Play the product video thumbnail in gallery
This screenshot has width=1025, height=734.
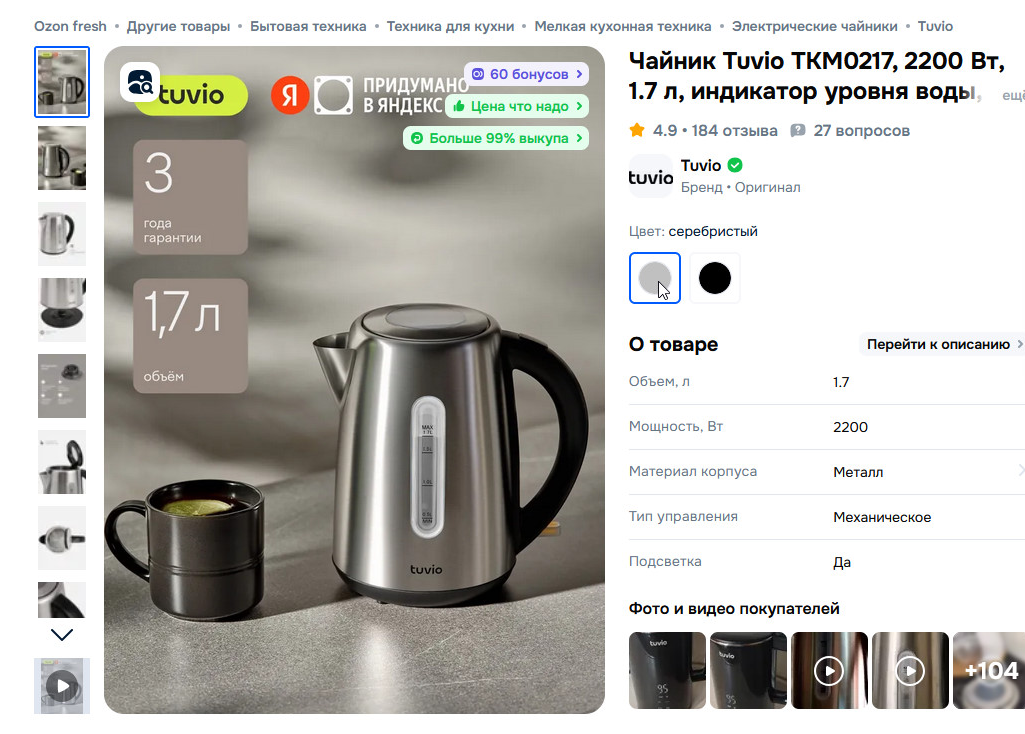point(61,686)
